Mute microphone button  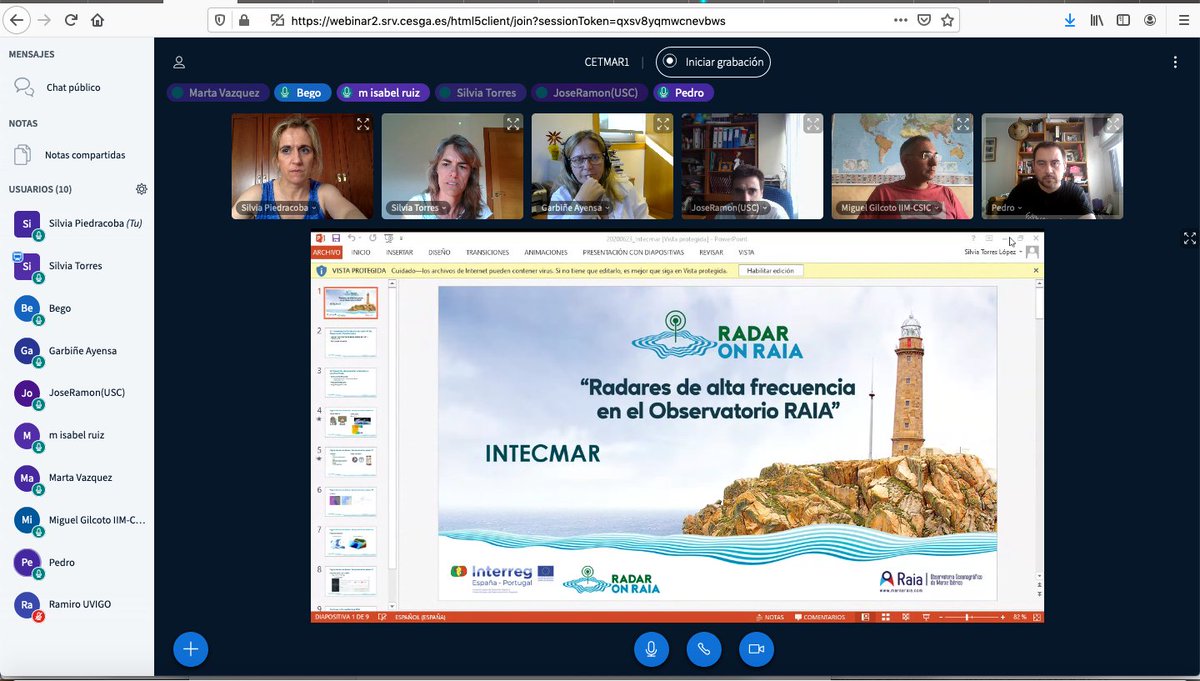tap(651, 649)
